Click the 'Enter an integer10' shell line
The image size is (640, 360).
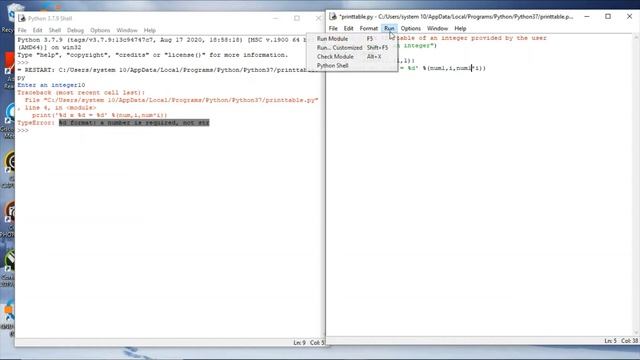point(51,85)
